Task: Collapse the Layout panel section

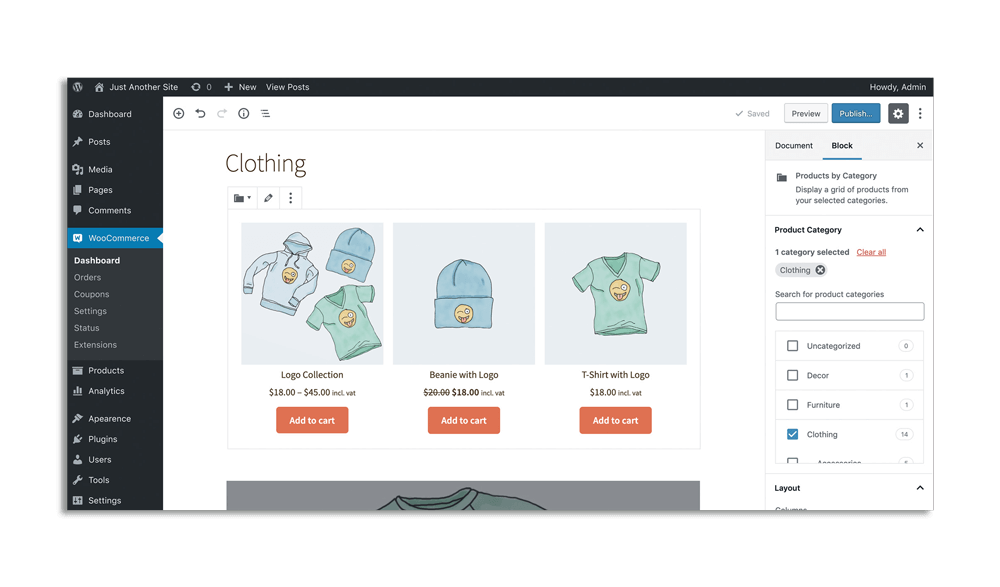Action: 920,488
